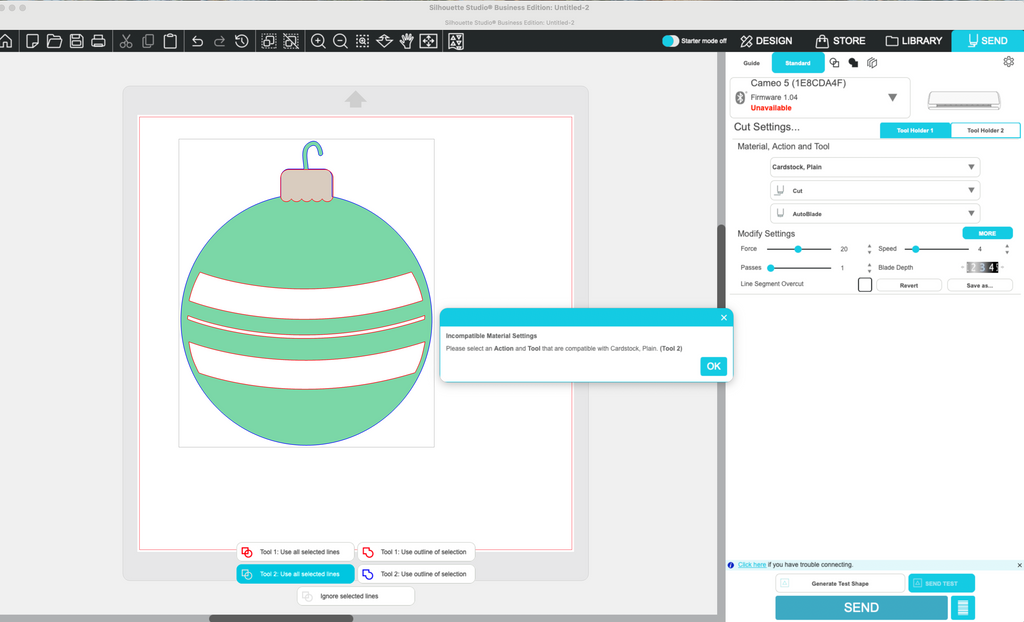Create a new document
The height and width of the screenshot is (622, 1024).
coord(32,41)
